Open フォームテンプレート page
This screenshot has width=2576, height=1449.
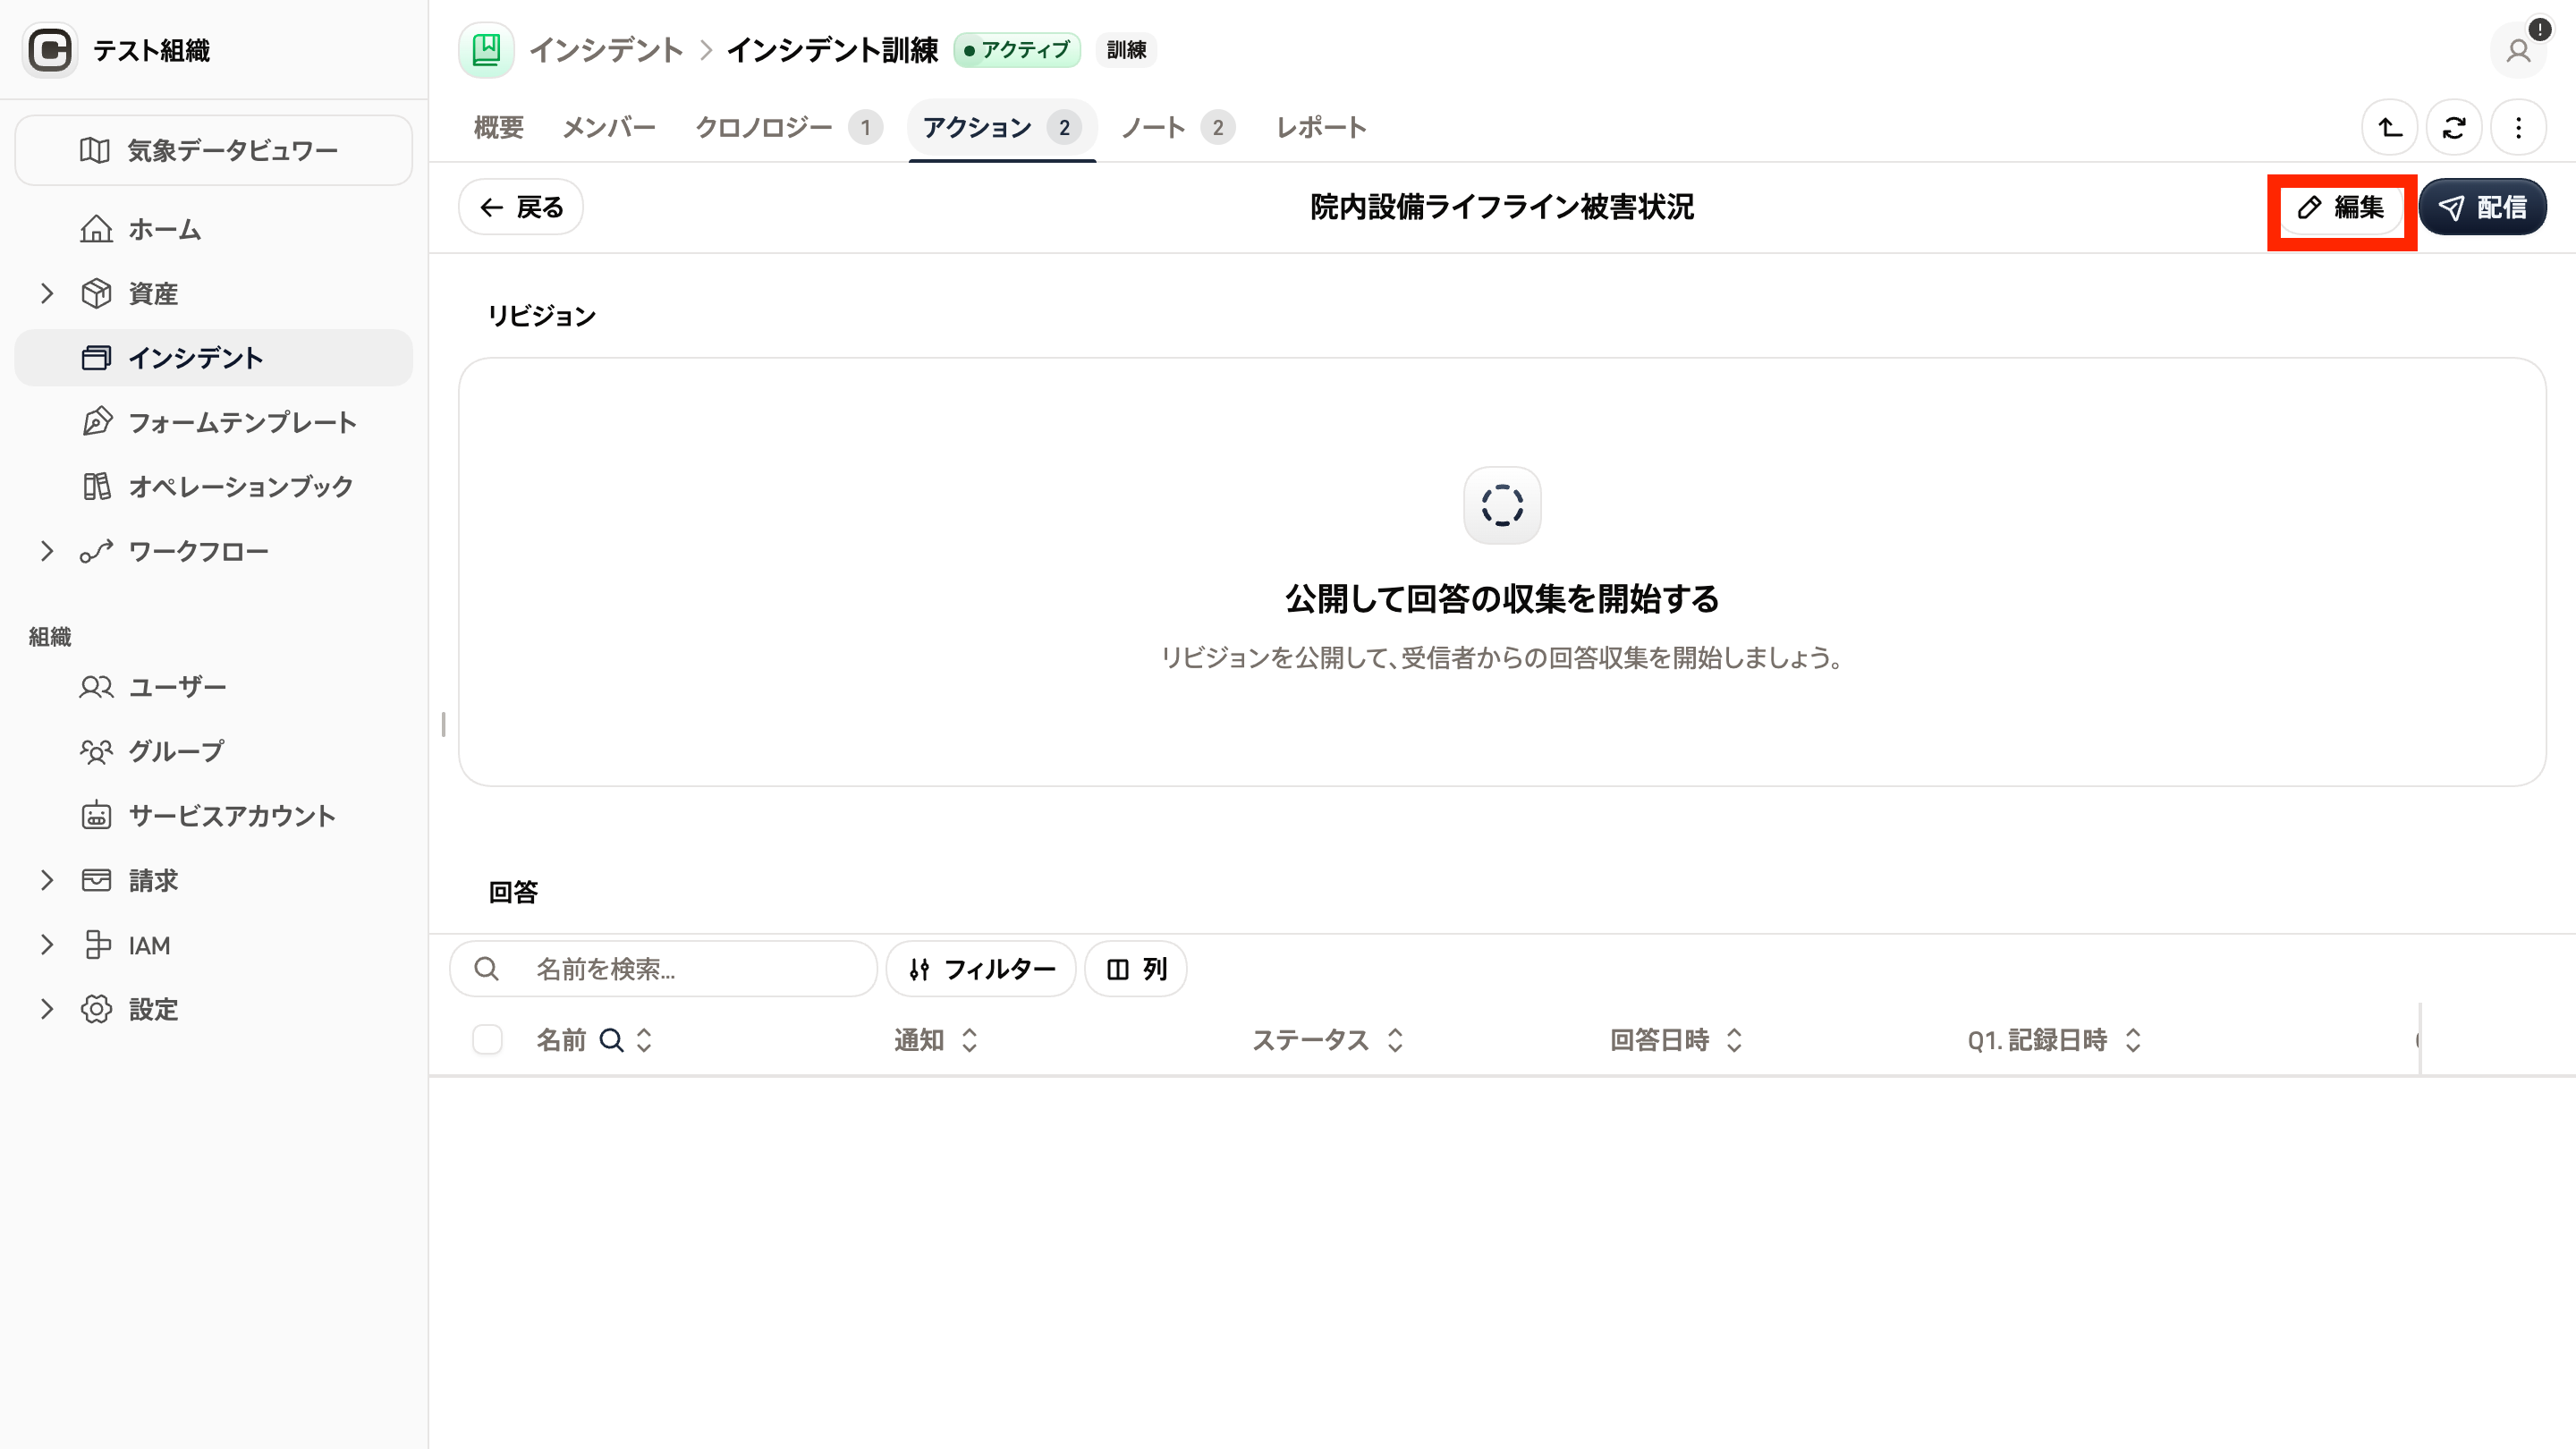[x=213, y=422]
